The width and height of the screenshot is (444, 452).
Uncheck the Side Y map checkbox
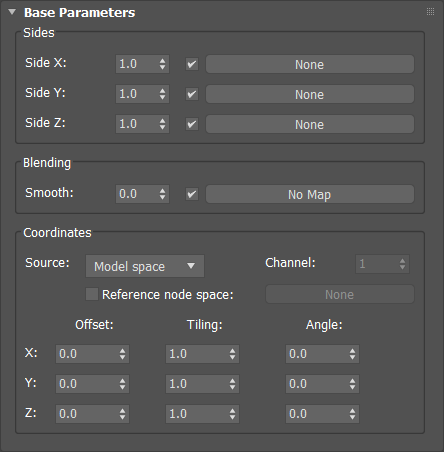[x=192, y=94]
